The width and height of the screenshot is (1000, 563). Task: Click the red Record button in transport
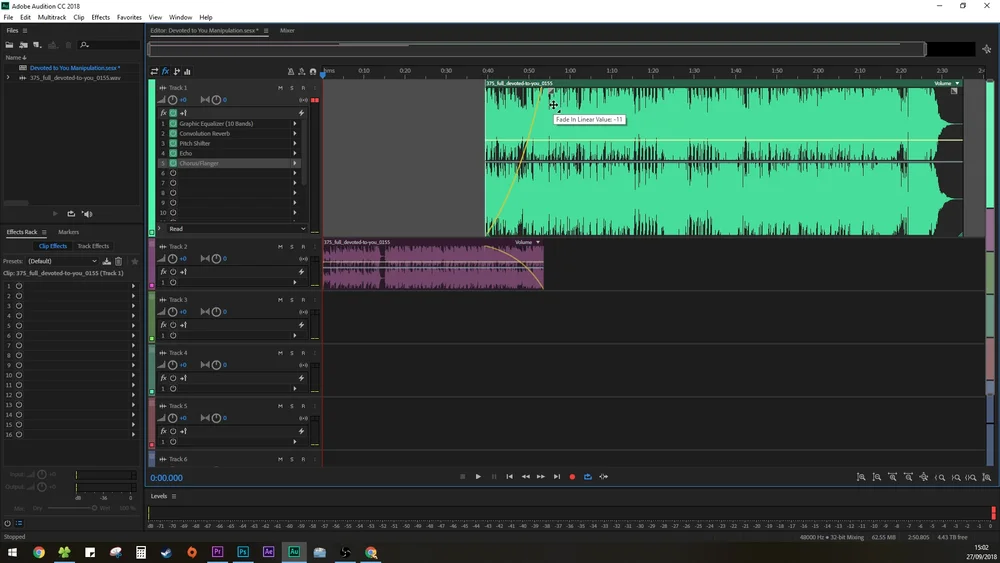click(572, 476)
